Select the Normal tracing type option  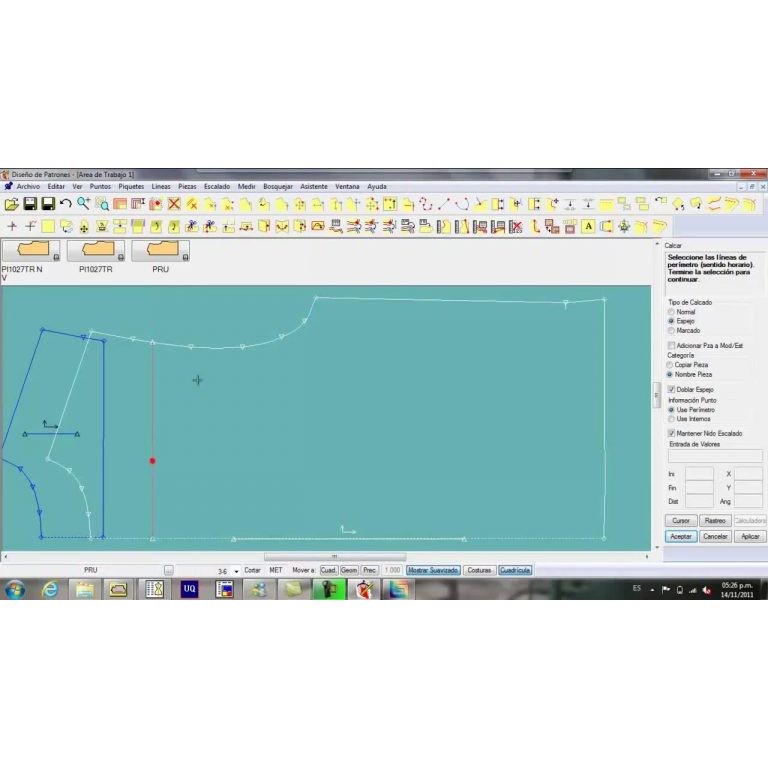tap(672, 312)
